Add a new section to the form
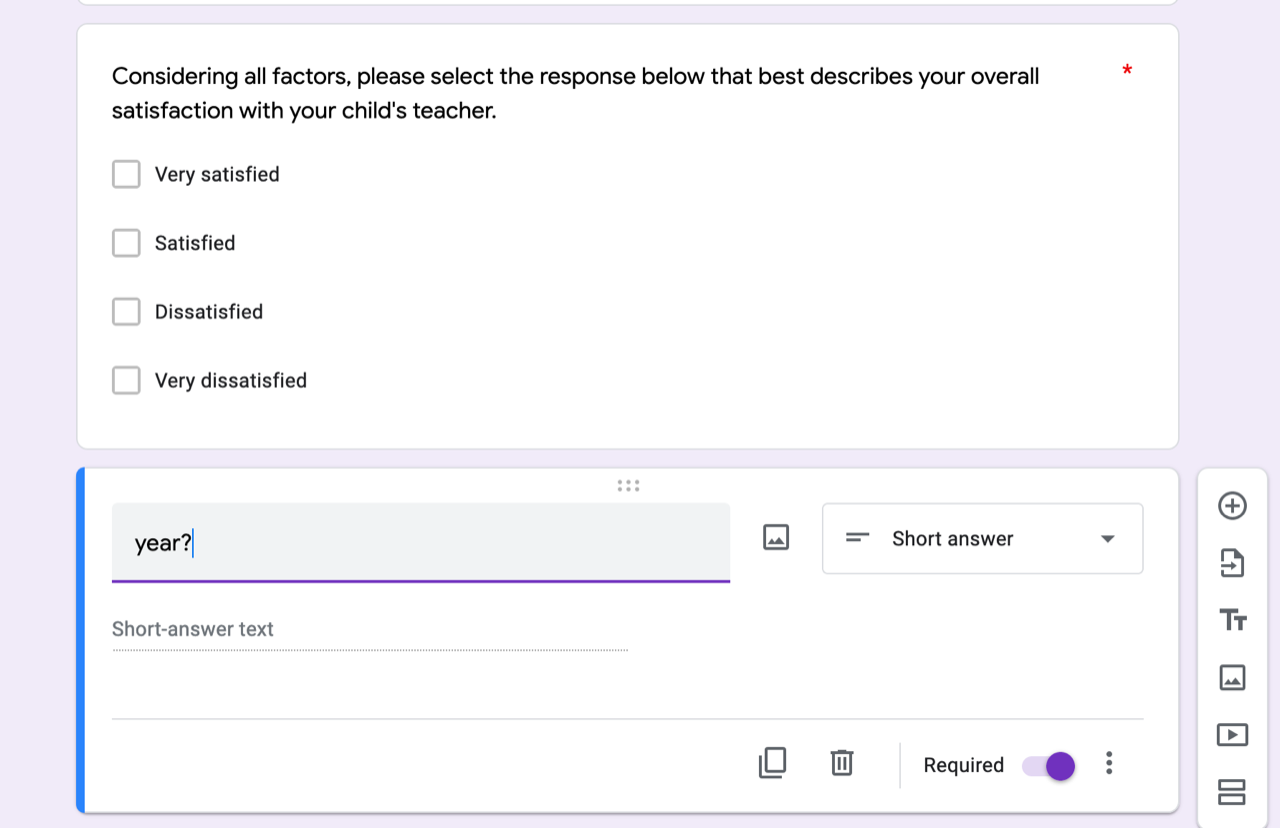 click(1232, 792)
